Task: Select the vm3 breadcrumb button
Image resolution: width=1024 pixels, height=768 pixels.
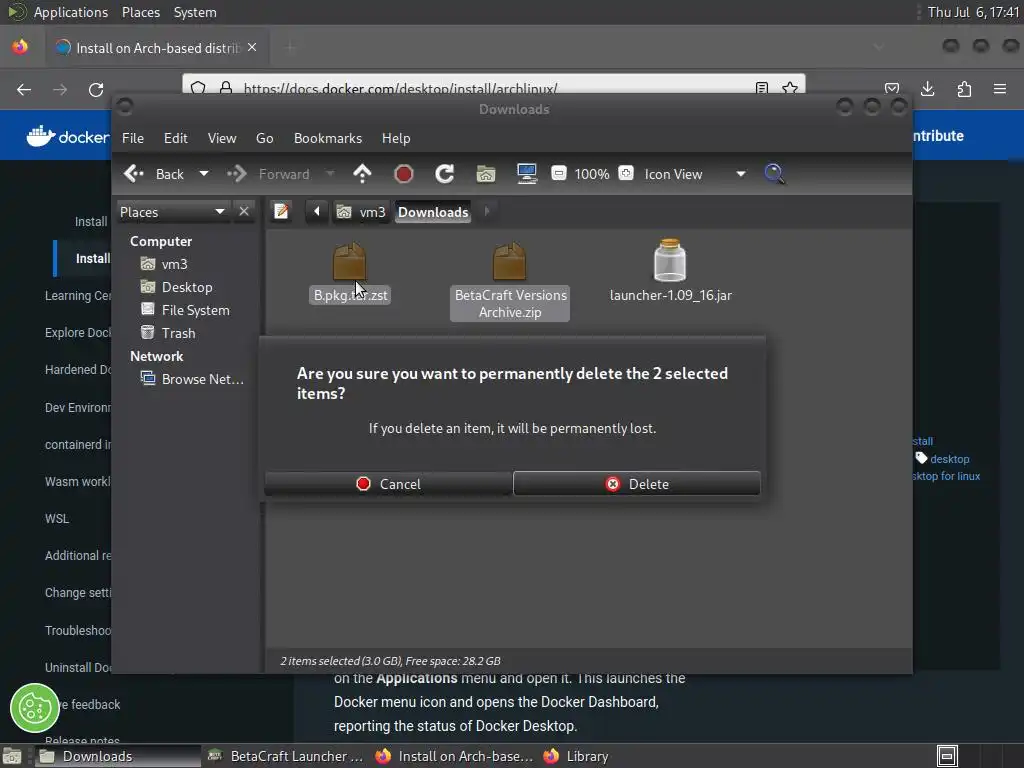Action: click(x=361, y=212)
